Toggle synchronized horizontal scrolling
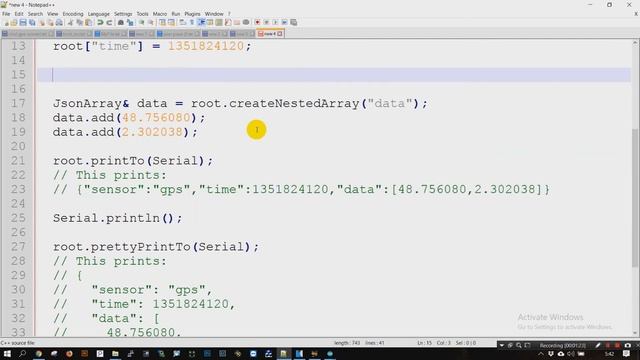Screen dimensions: 640x360 171,22
